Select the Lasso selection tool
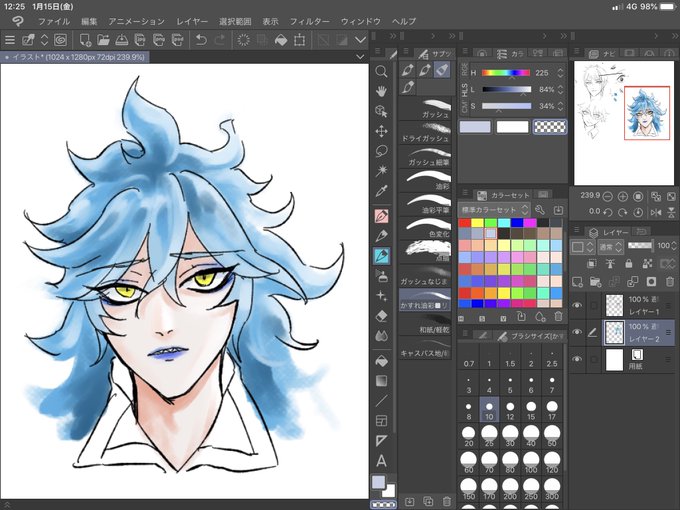This screenshot has height=510, width=680. (381, 151)
